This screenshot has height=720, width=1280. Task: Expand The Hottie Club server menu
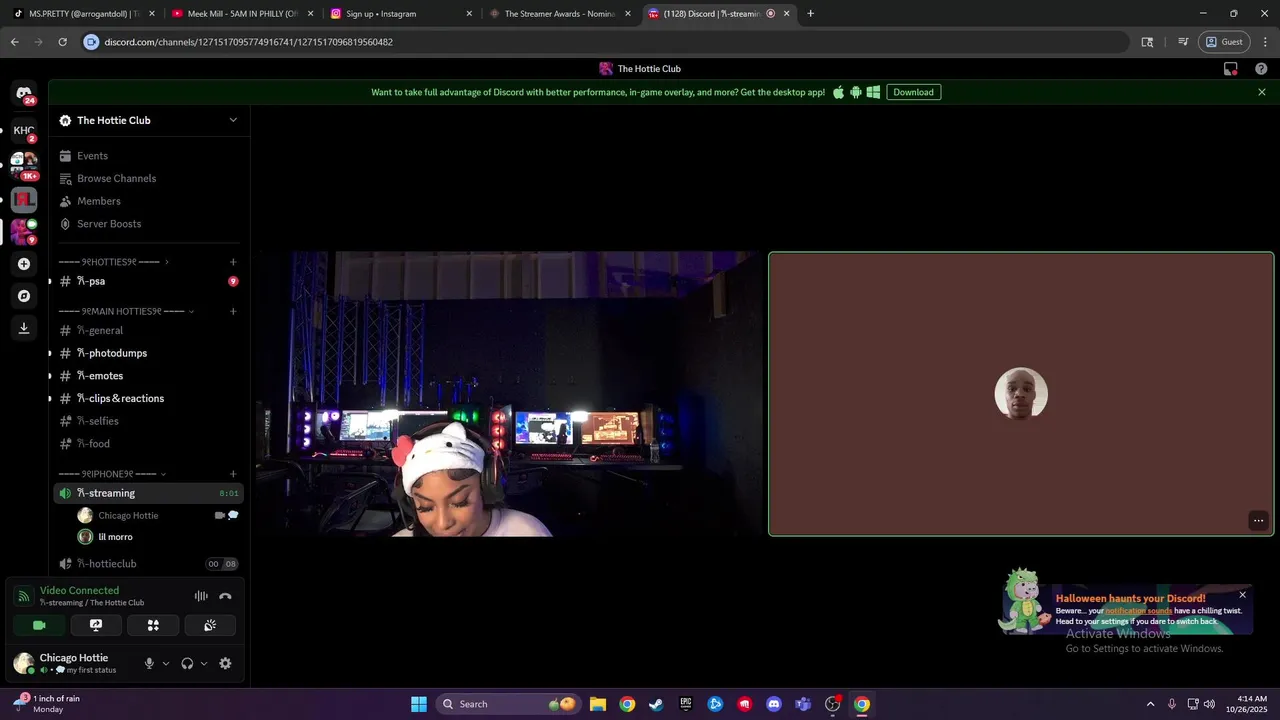coord(233,120)
